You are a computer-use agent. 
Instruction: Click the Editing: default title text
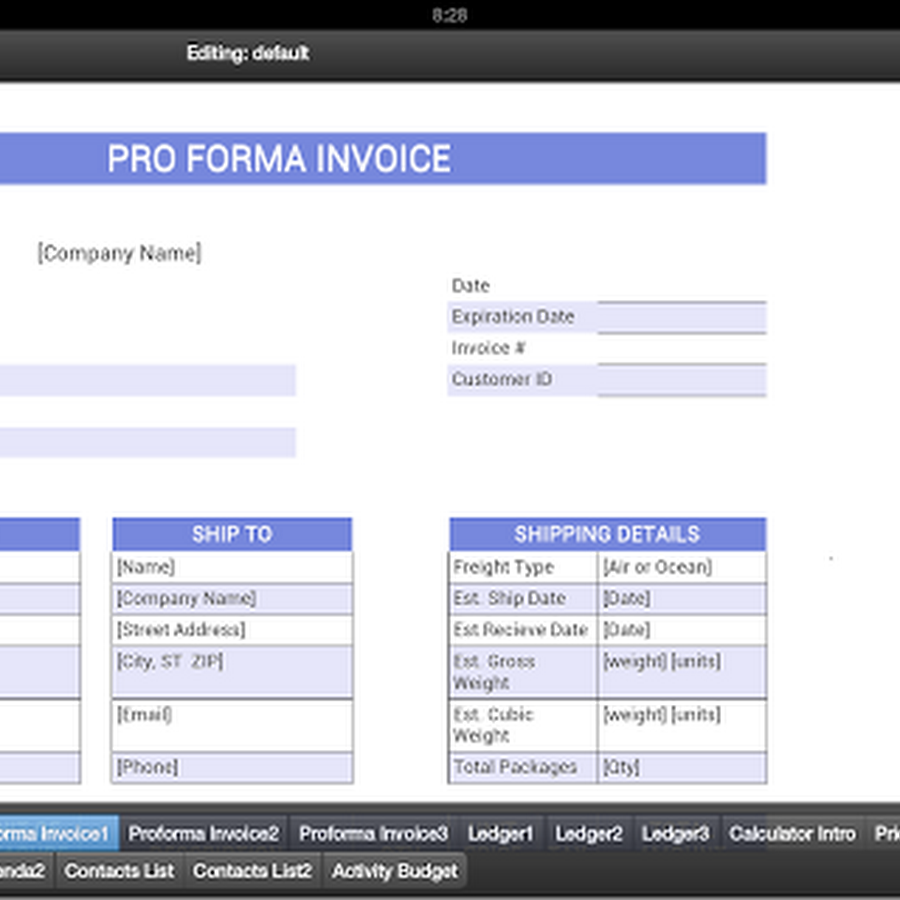coord(248,53)
